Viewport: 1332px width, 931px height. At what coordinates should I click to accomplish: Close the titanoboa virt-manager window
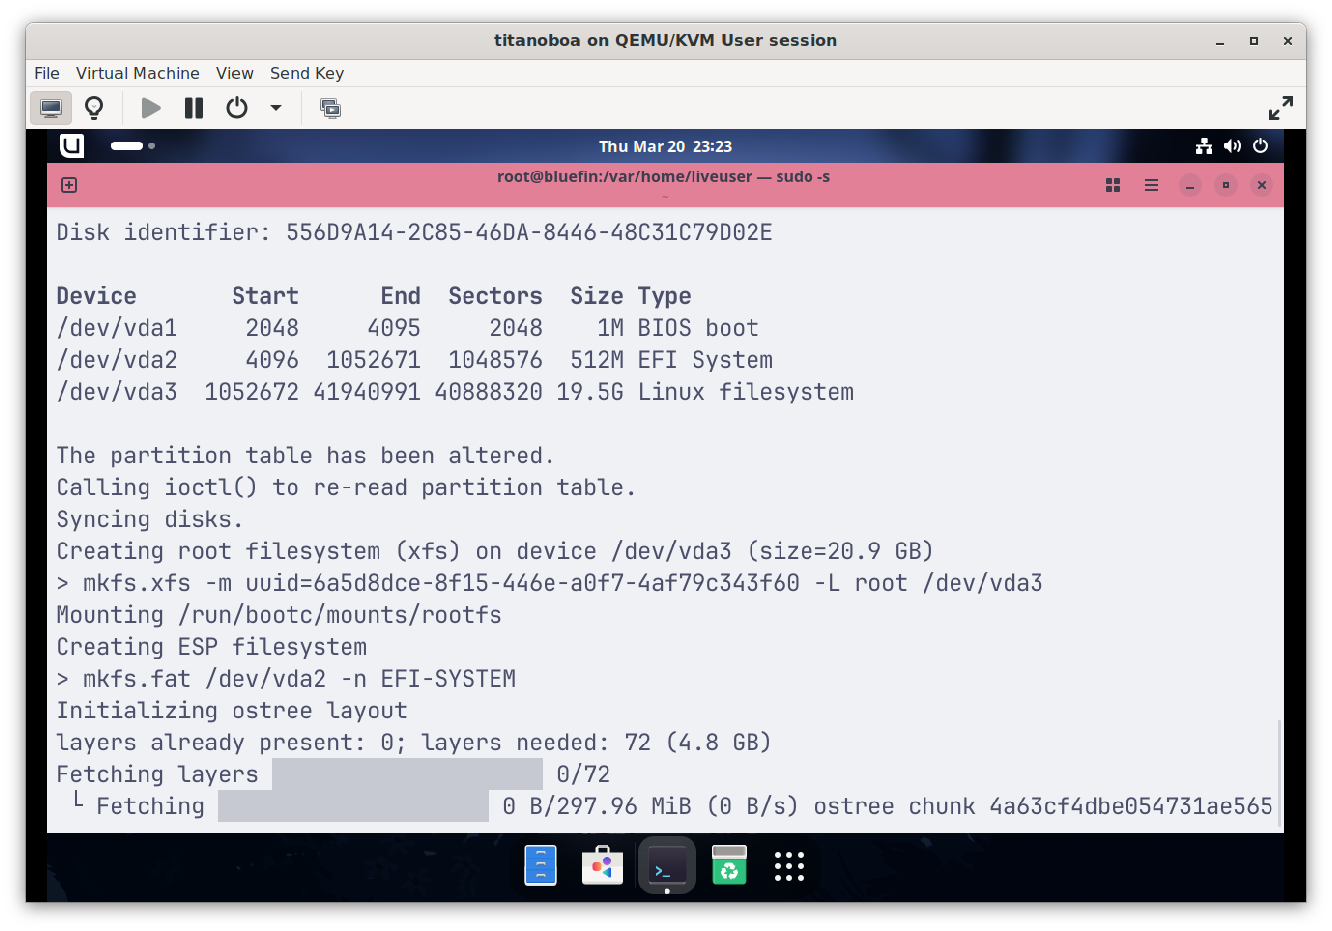(x=1288, y=41)
